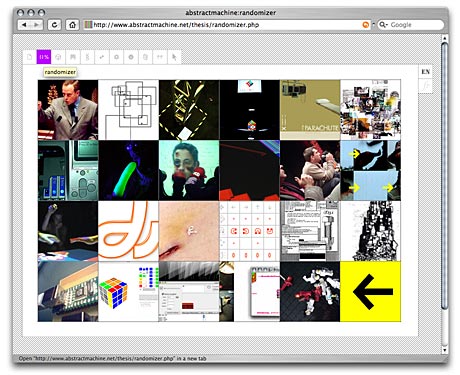Screen dimensions: 460x375
Task: Open the blue thumbnail with yellow arrows
Action: (371, 170)
